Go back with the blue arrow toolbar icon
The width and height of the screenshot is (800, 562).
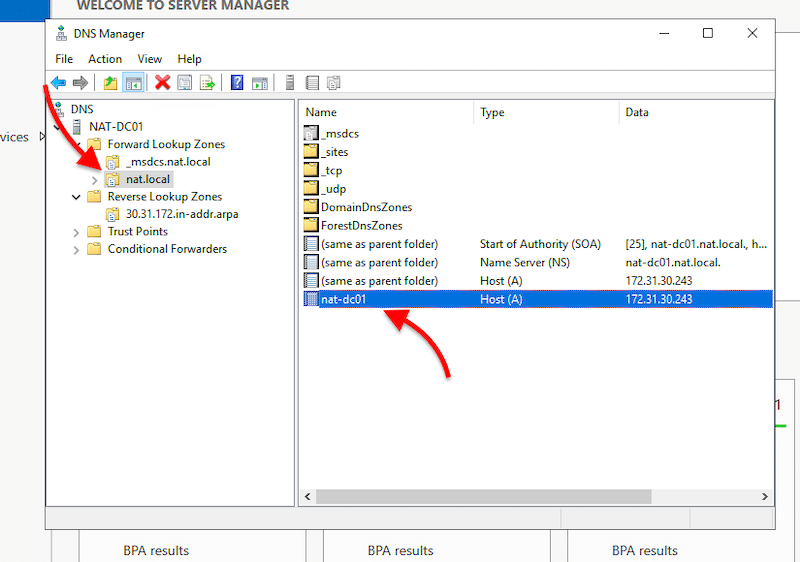pos(58,83)
